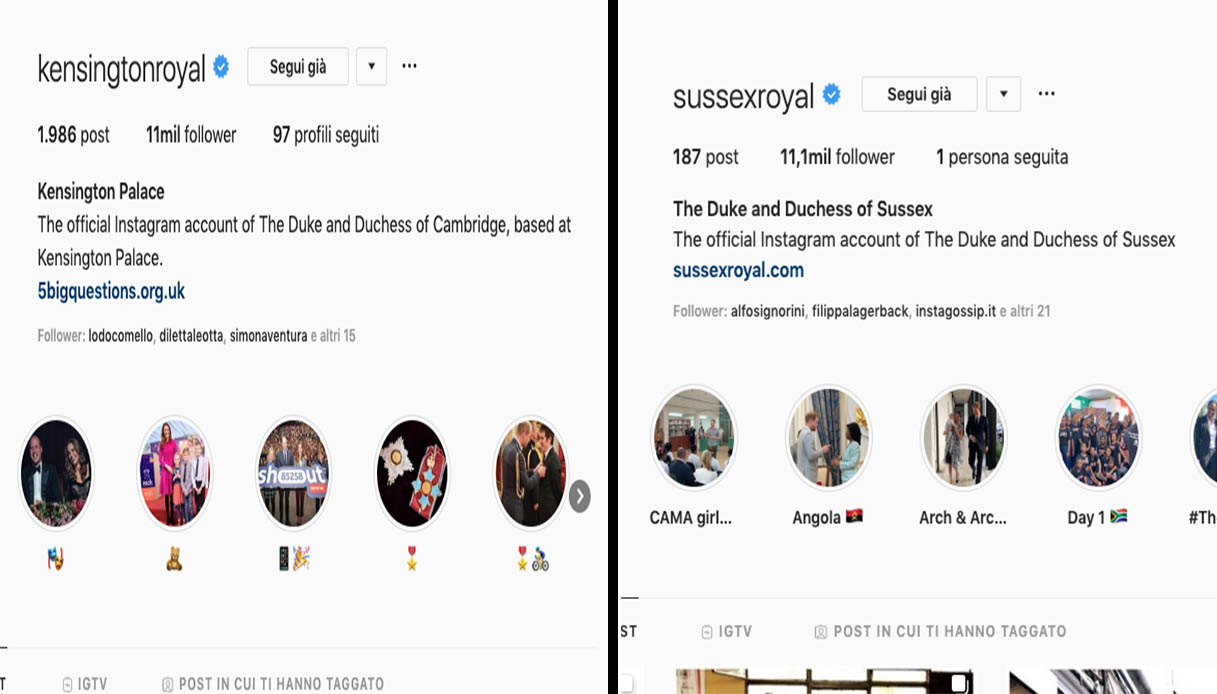The width and height of the screenshot is (1217, 694).
Task: Open the CAMA girl highlight circle
Action: [694, 439]
